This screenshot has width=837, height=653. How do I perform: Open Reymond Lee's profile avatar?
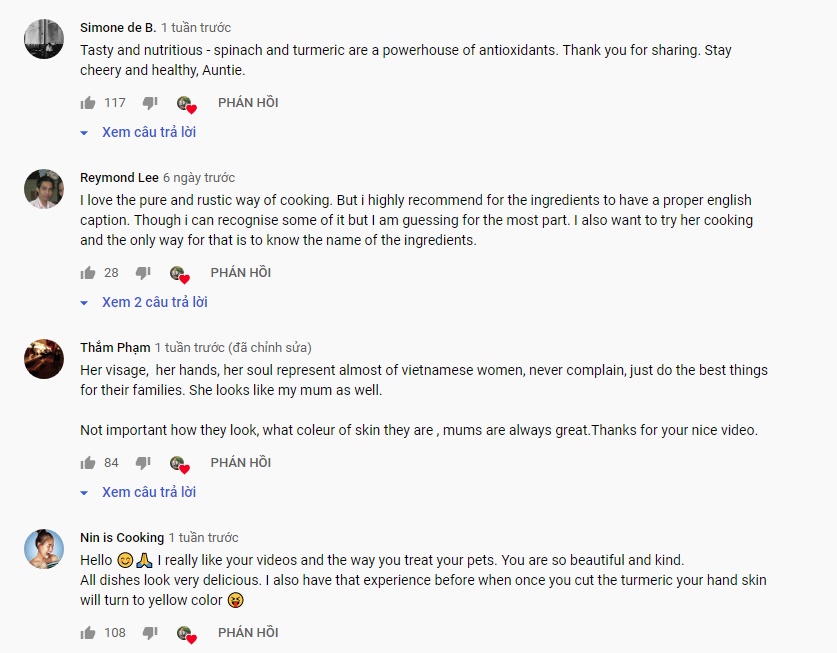point(44,189)
